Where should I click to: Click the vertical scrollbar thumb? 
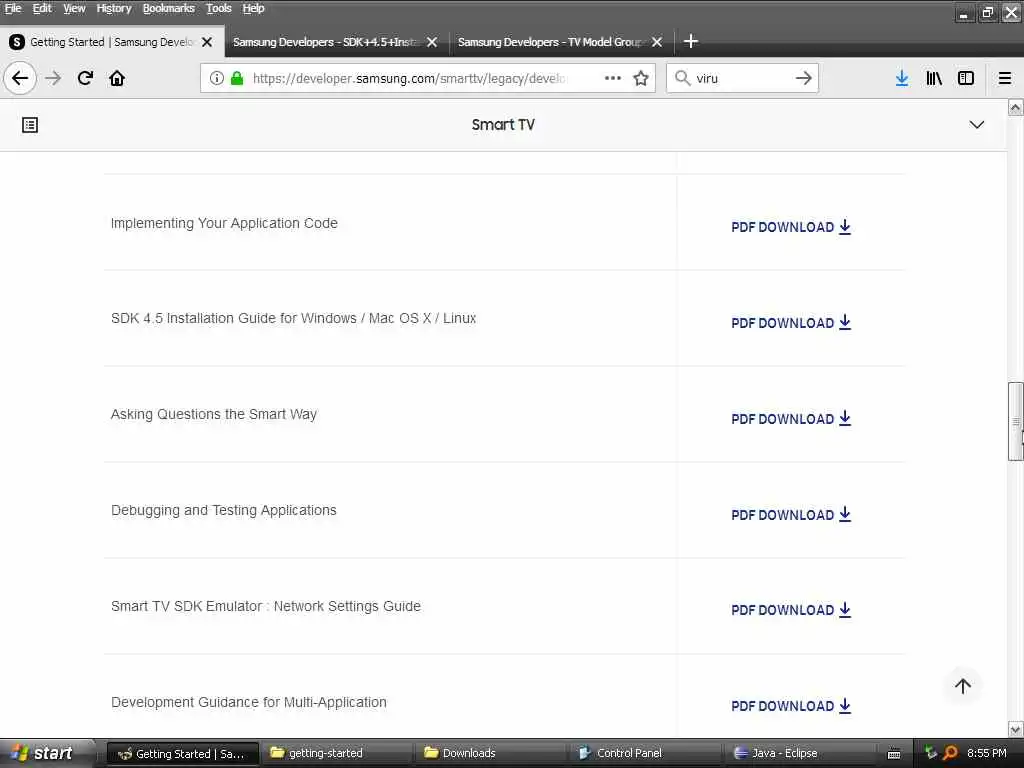1016,422
